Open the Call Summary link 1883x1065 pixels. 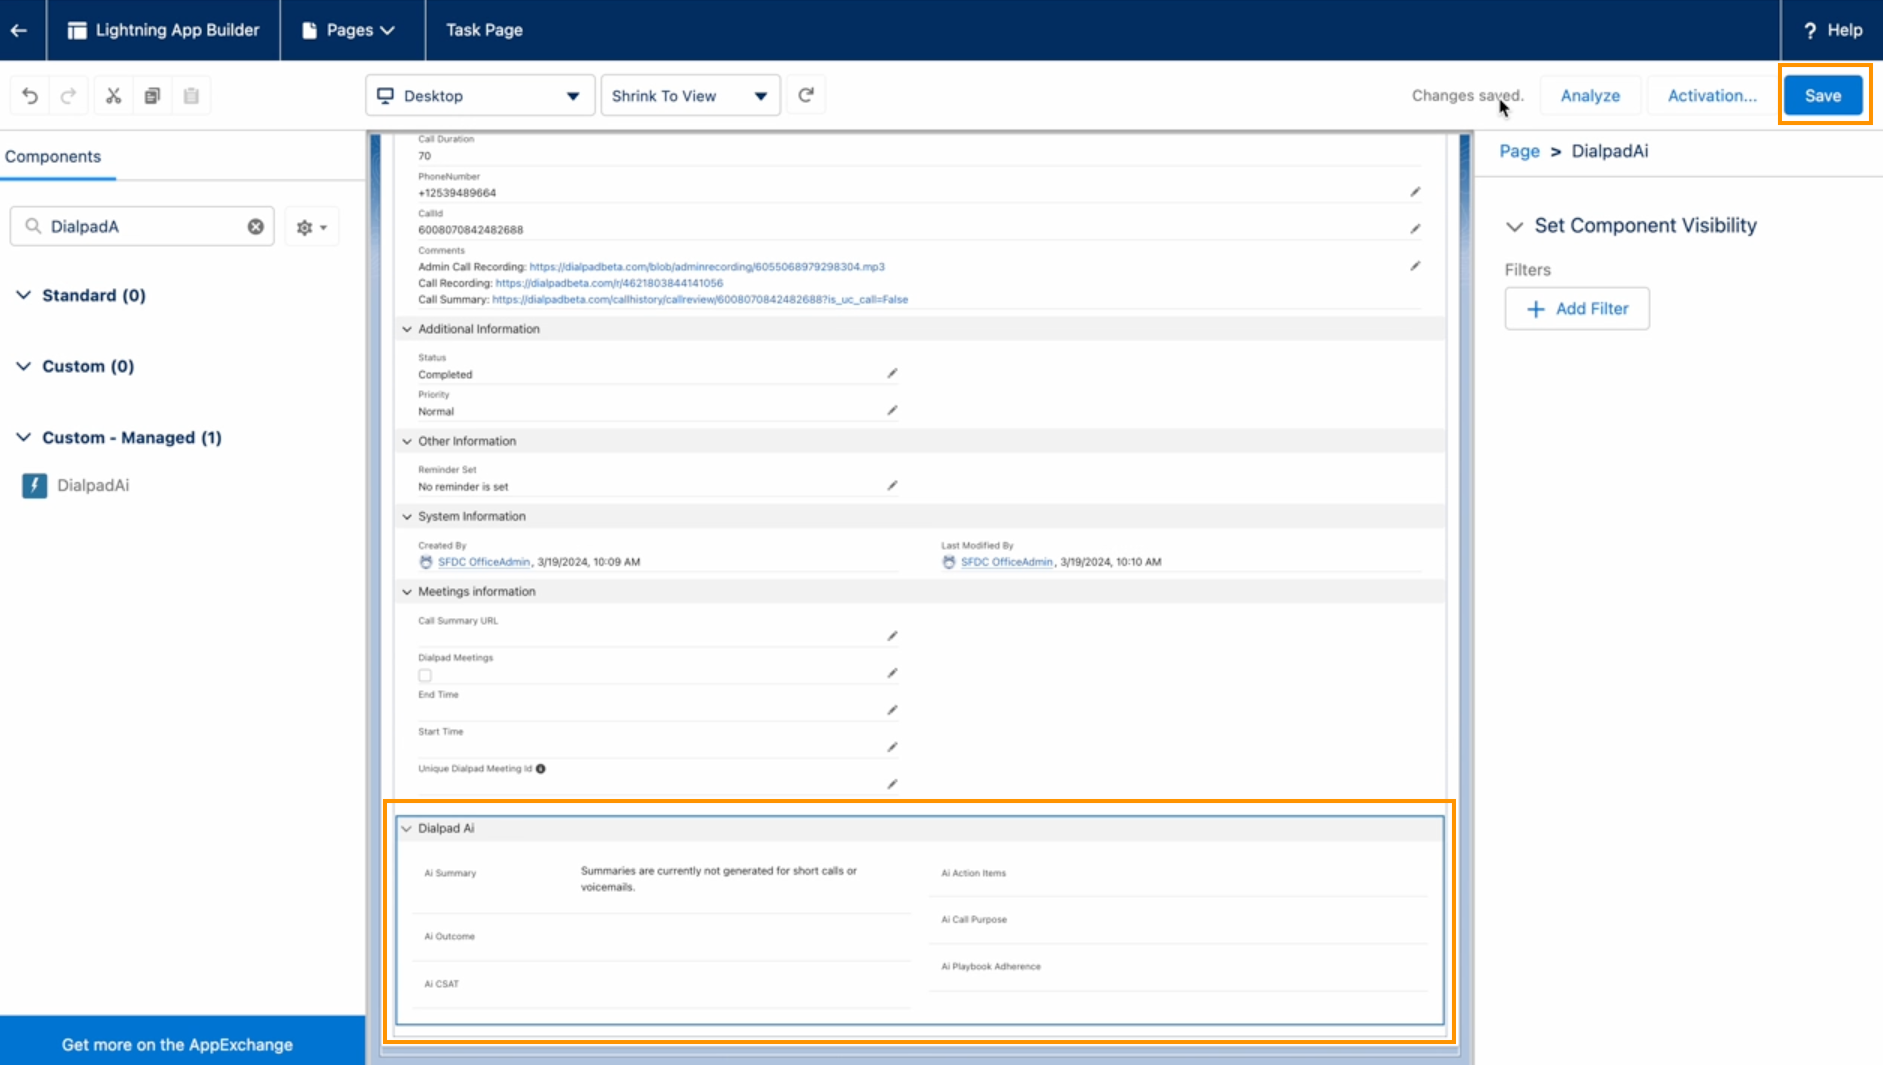(700, 299)
